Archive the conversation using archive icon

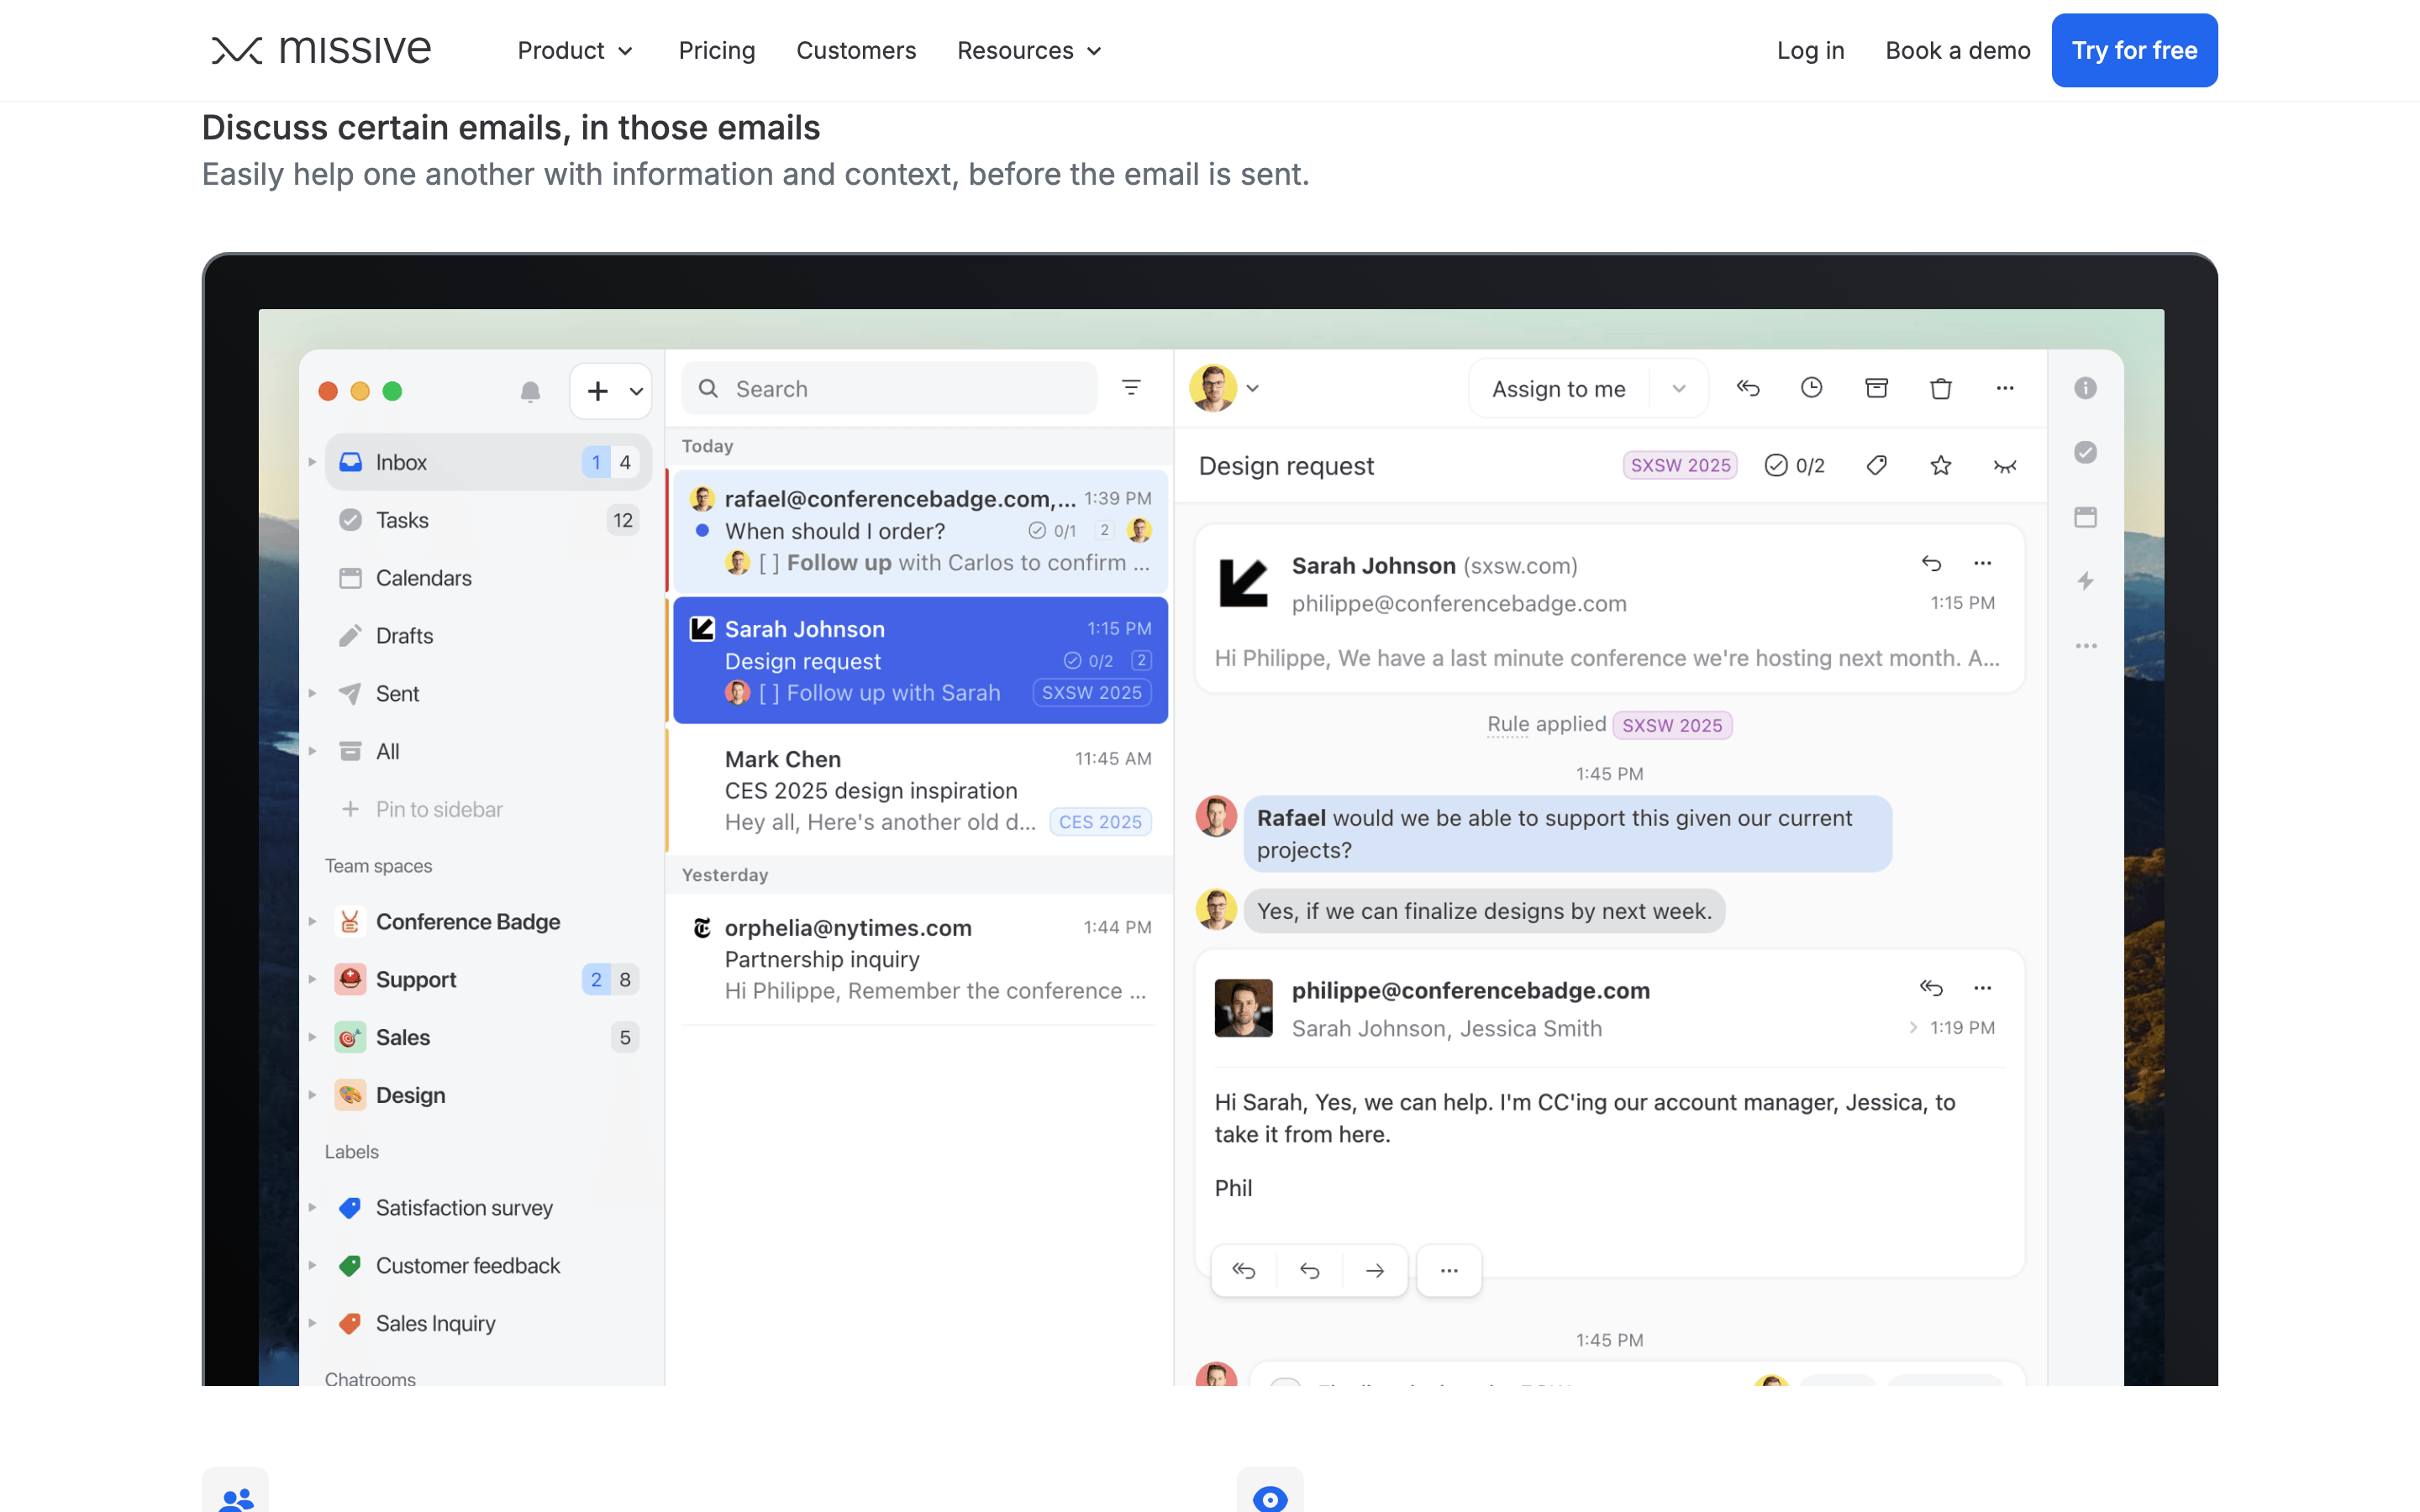tap(1876, 388)
